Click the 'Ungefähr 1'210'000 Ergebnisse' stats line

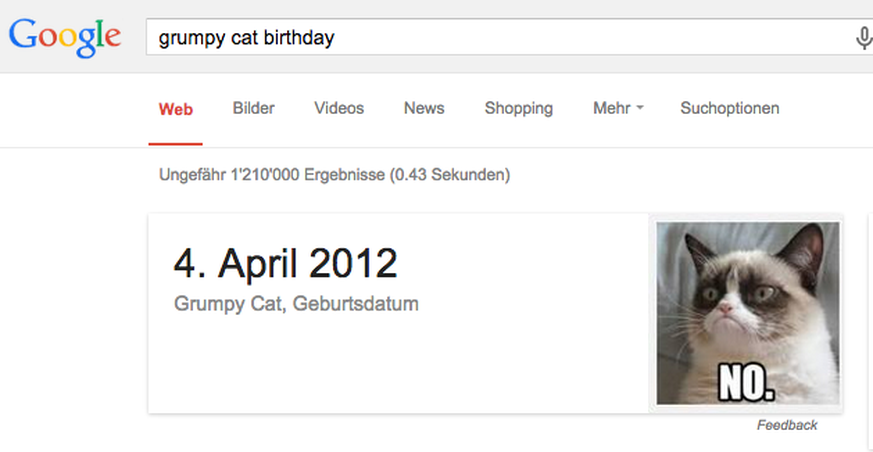pyautogui.click(x=335, y=175)
